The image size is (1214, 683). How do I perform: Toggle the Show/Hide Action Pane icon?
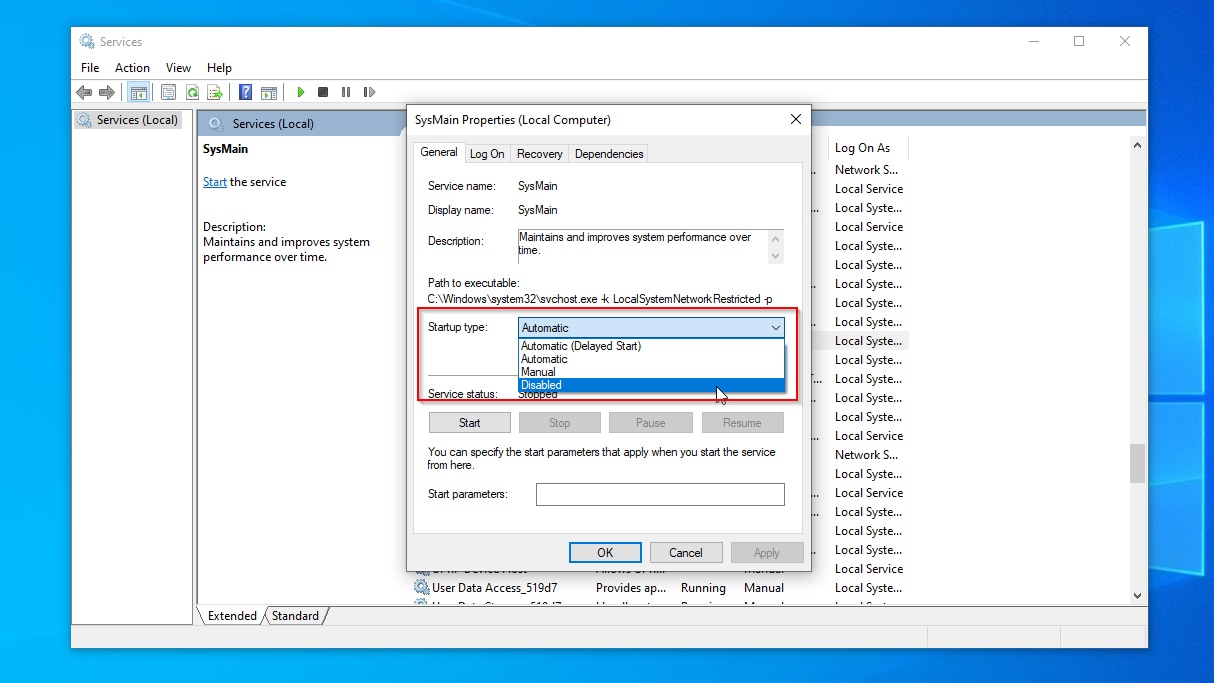pyautogui.click(x=269, y=92)
